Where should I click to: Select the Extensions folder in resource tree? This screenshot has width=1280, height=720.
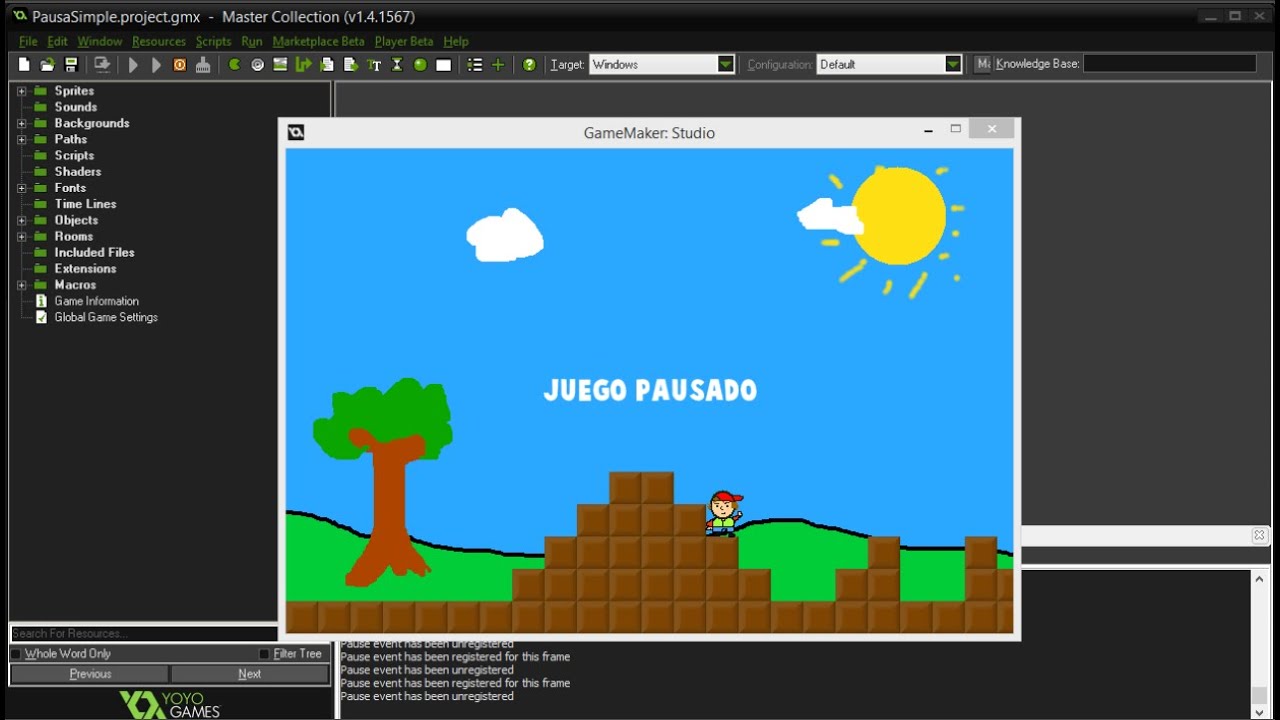85,269
